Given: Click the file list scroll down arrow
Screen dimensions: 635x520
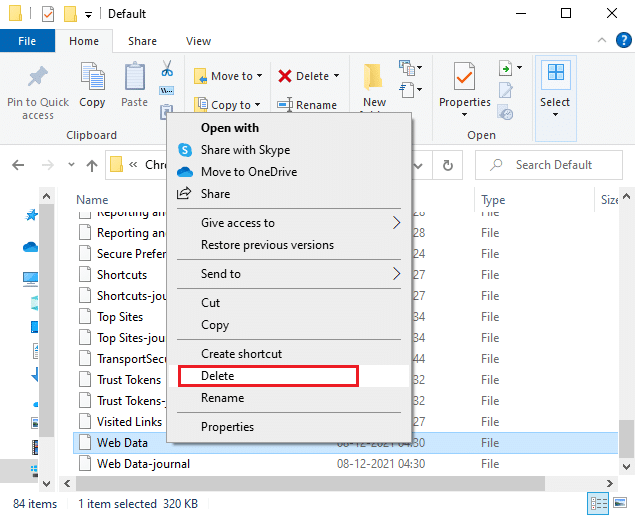Looking at the screenshot, I should click(626, 467).
